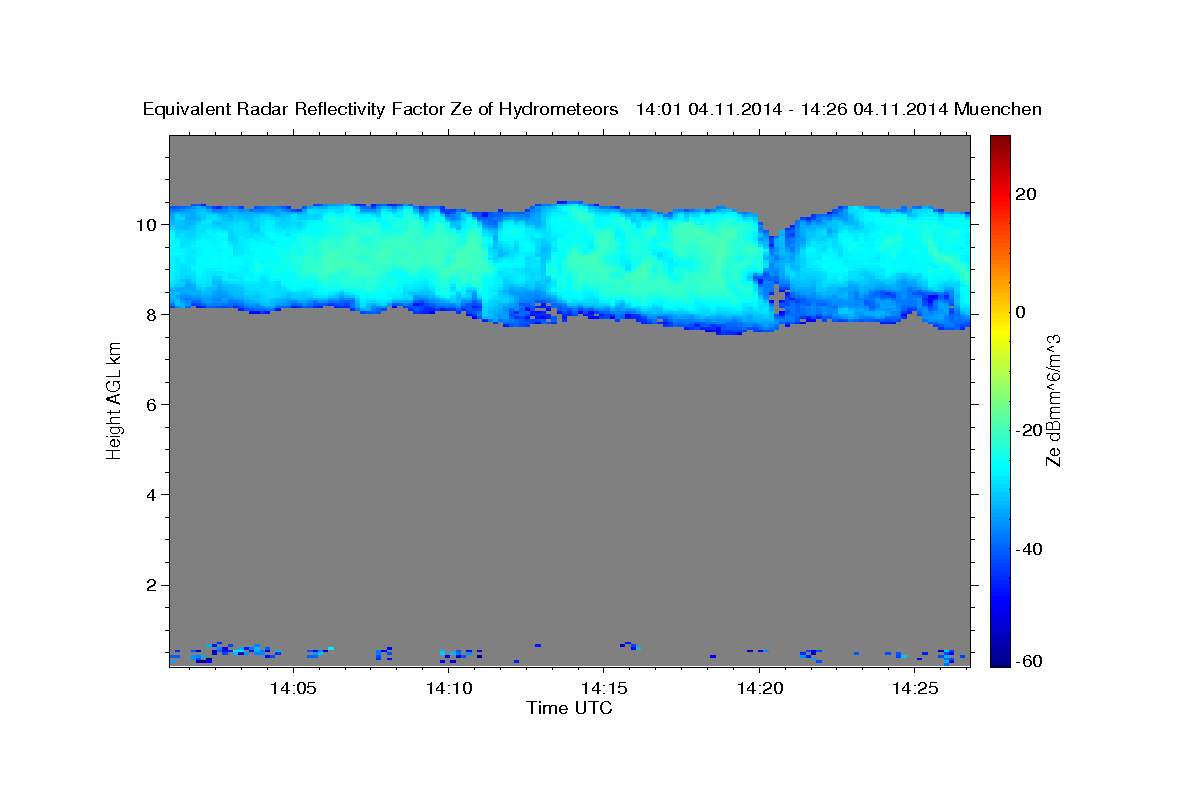Viewport: 1200px width, 800px height.
Task: Select the height tick label 2
Action: (x=151, y=585)
